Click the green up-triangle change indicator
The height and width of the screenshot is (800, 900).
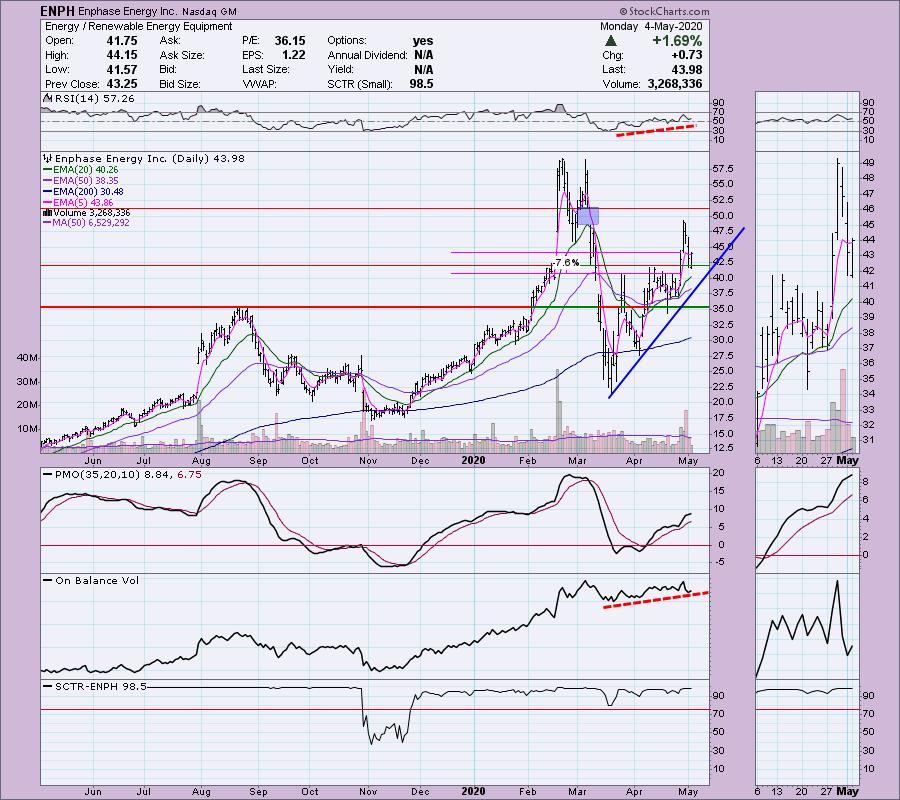coord(611,41)
